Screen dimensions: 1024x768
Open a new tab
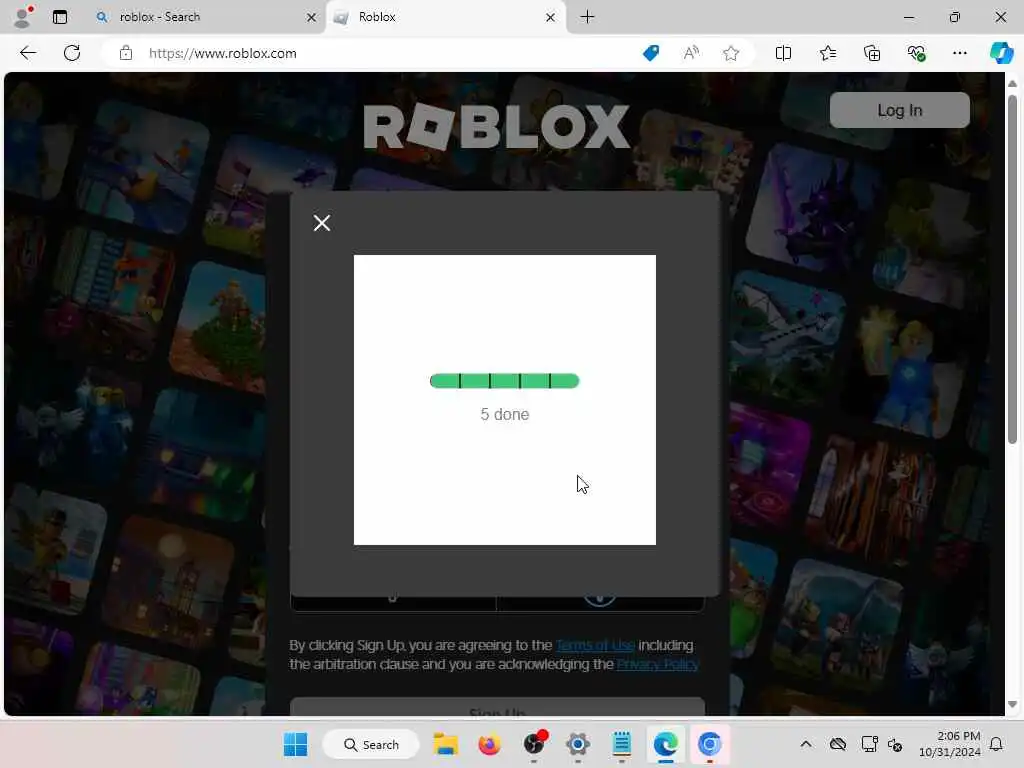click(x=587, y=17)
